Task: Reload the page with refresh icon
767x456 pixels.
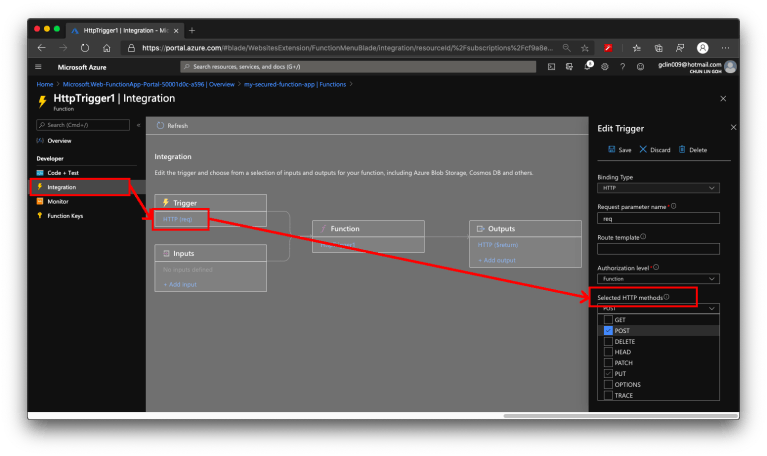Action: (x=85, y=48)
